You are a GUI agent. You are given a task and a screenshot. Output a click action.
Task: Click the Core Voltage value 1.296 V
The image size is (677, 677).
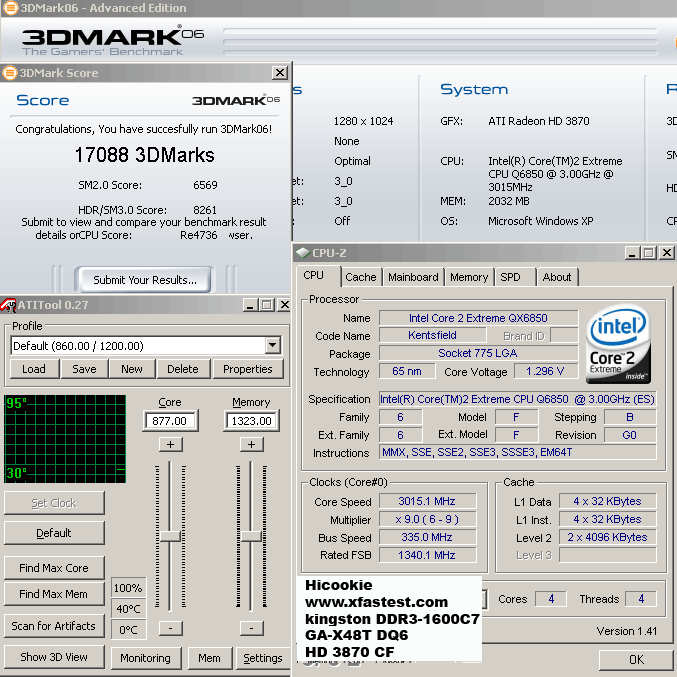[x=545, y=371]
